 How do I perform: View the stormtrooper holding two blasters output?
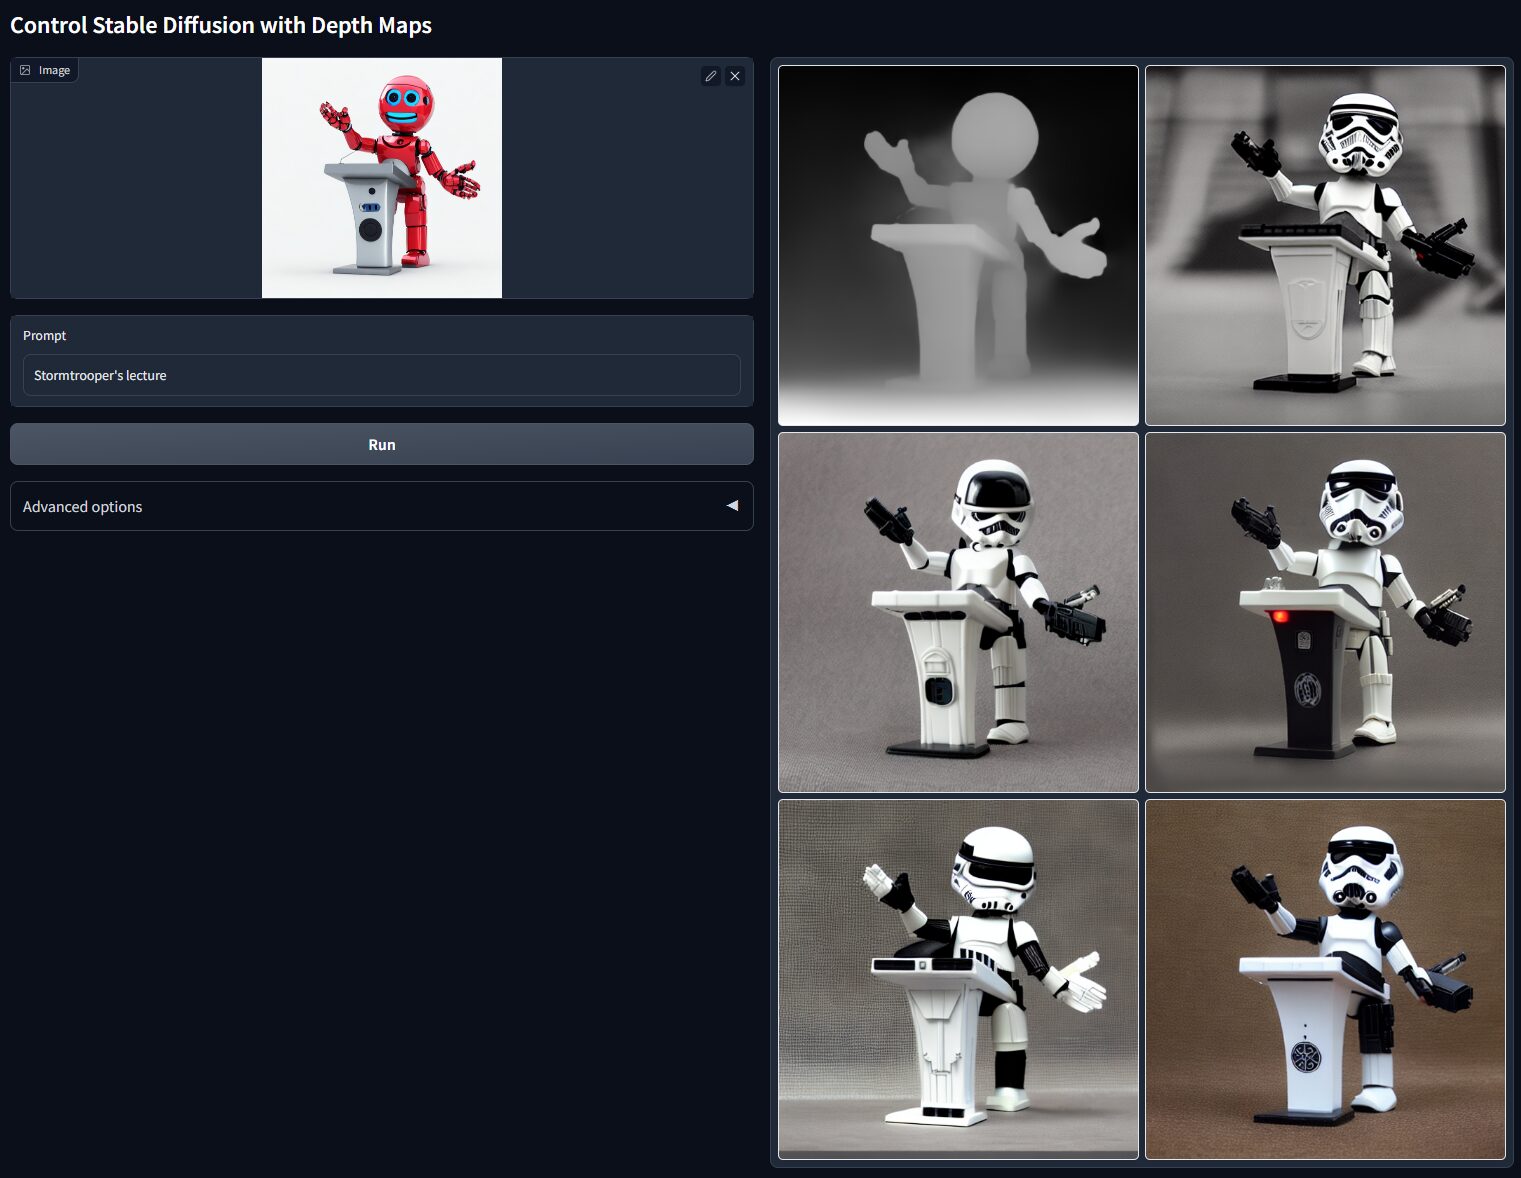click(957, 612)
